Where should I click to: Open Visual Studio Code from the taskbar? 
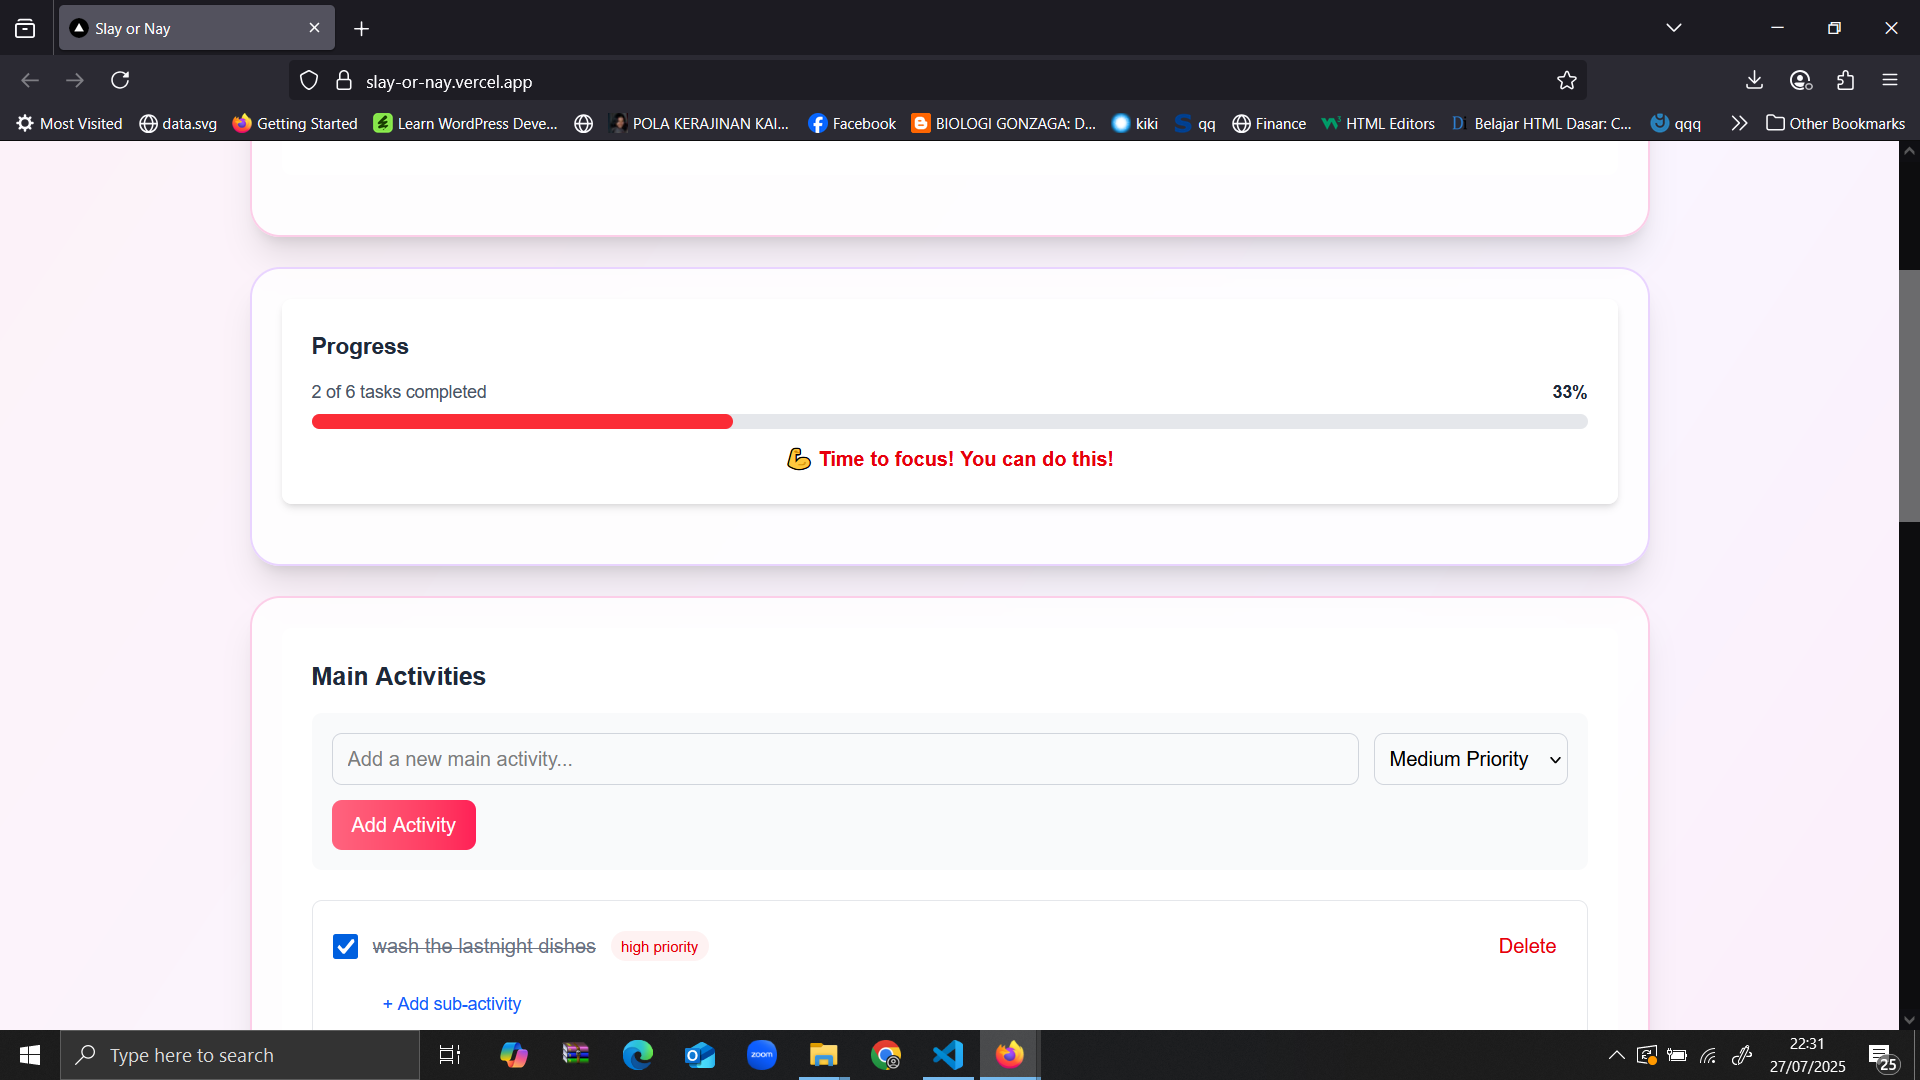pos(947,1055)
